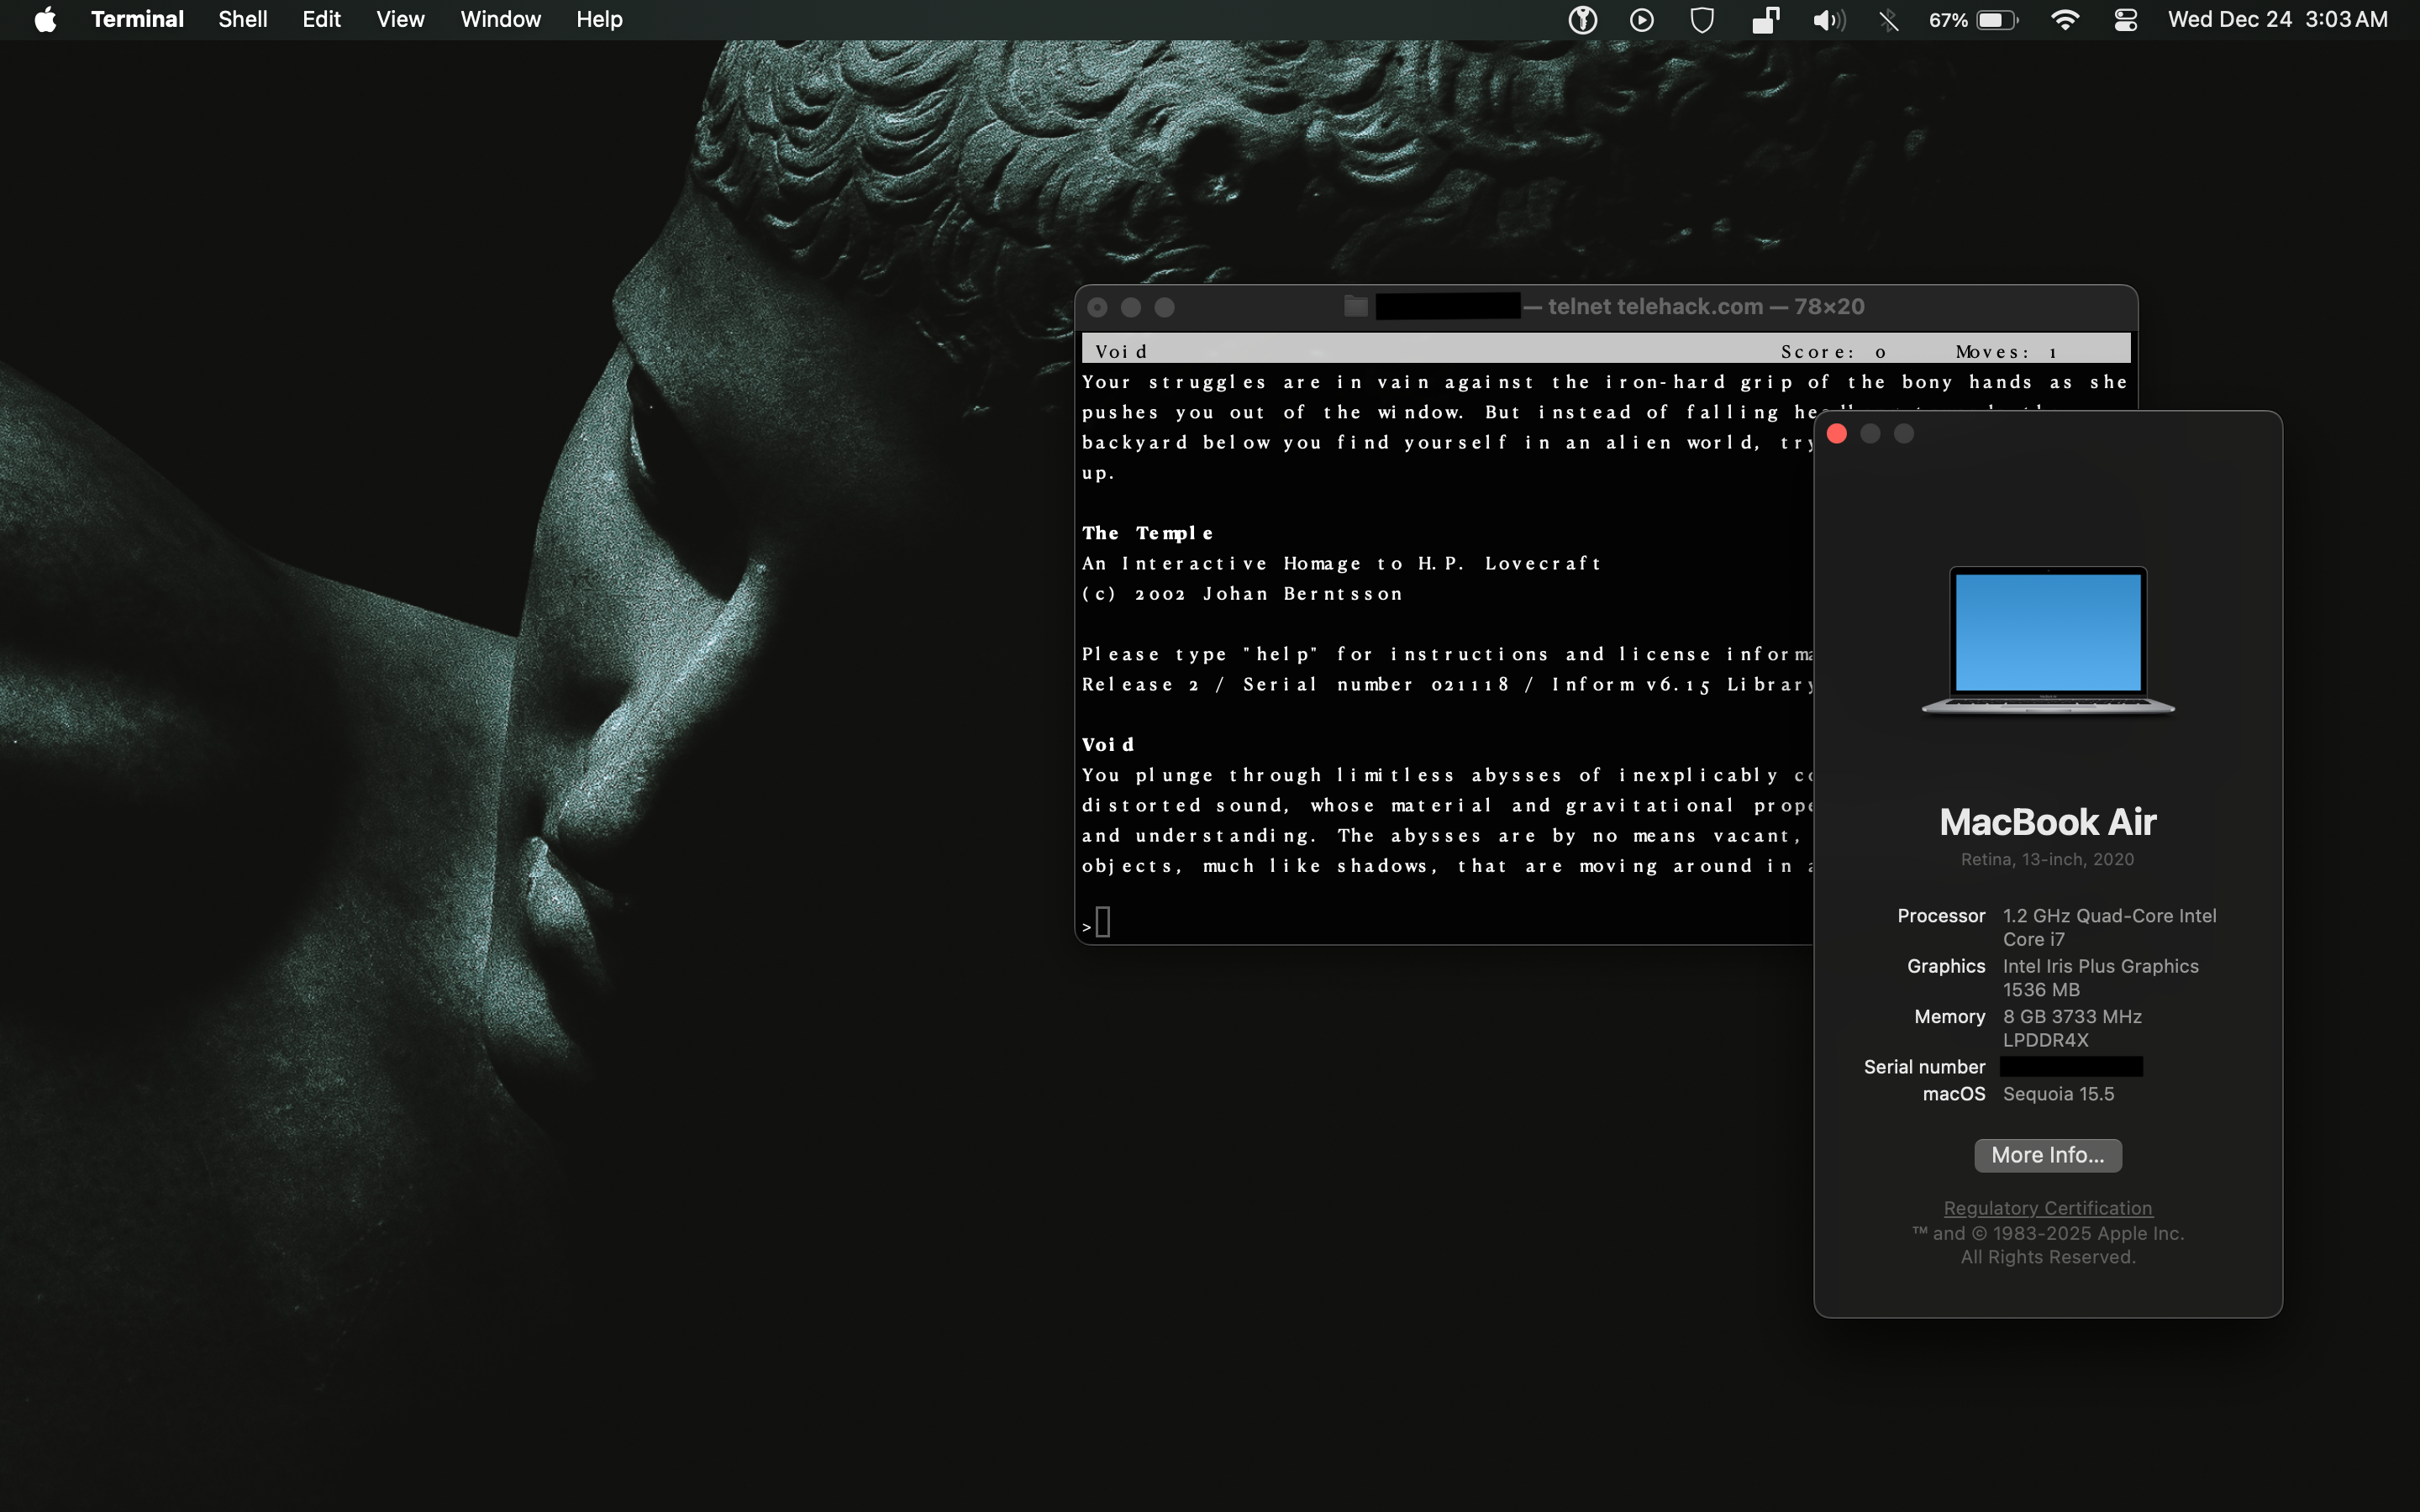2420x1512 pixels.
Task: Open the View menu
Action: 400,20
